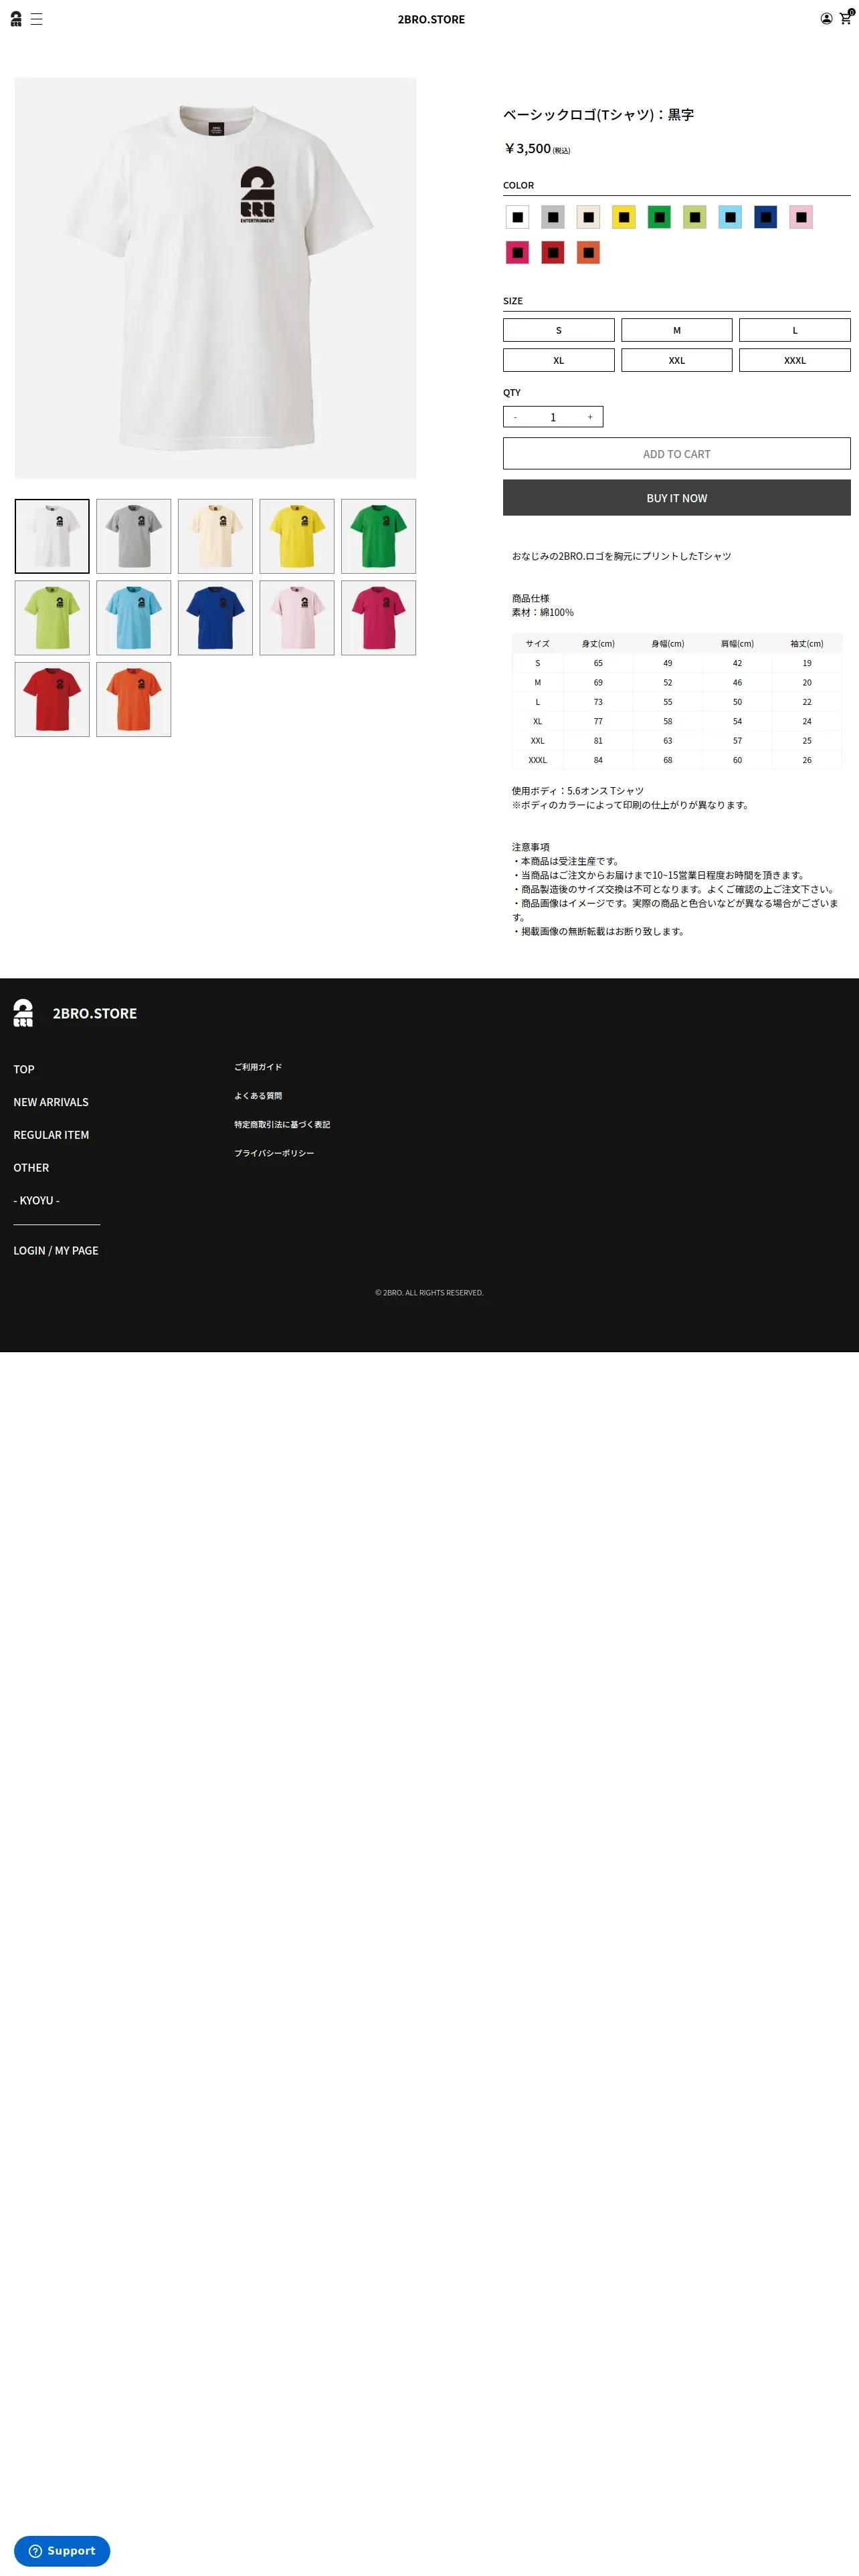View the light blue T-shirt thumbnail
The height and width of the screenshot is (2576, 859).
click(134, 618)
